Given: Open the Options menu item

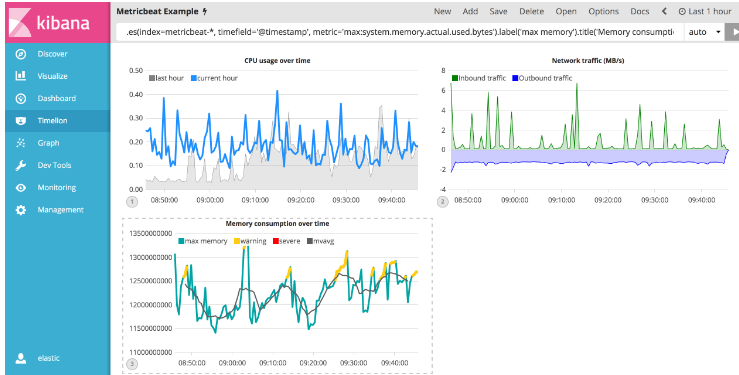Looking at the screenshot, I should [603, 11].
